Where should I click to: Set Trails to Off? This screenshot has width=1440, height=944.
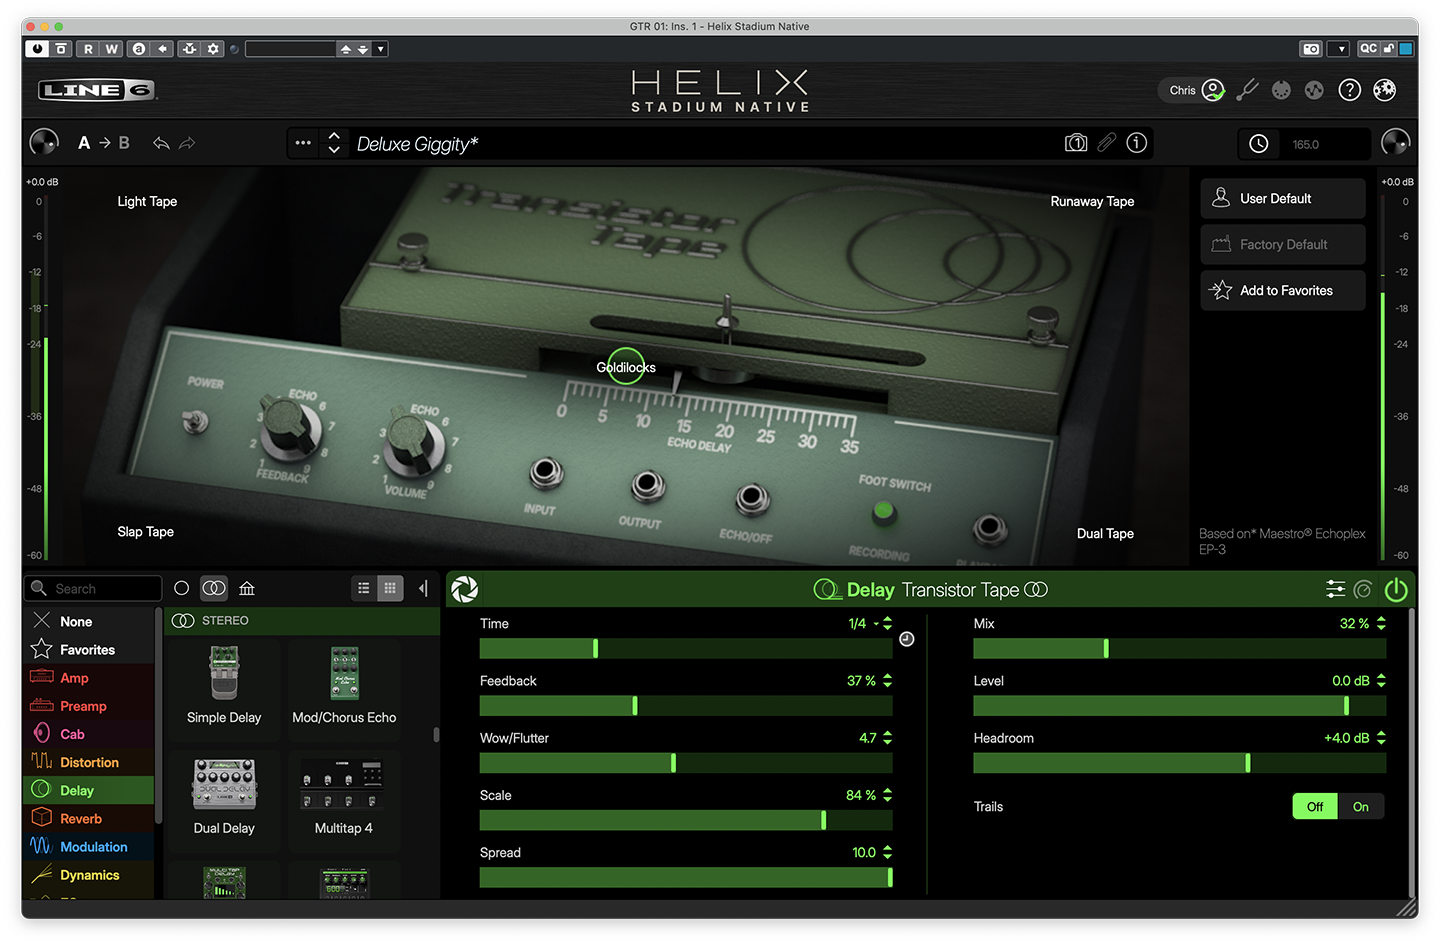pos(1315,807)
